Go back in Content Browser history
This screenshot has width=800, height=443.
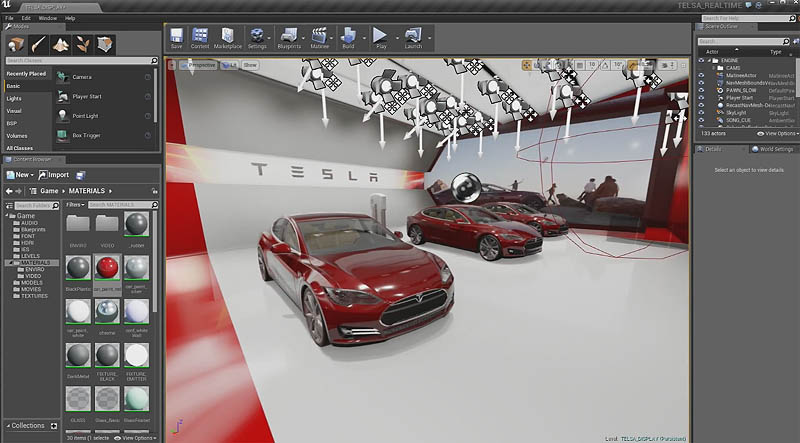pyautogui.click(x=9, y=191)
